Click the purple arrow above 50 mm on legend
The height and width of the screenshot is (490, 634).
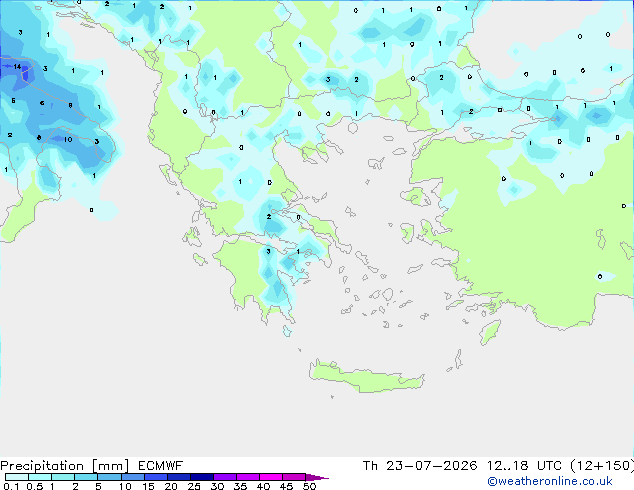click(317, 477)
